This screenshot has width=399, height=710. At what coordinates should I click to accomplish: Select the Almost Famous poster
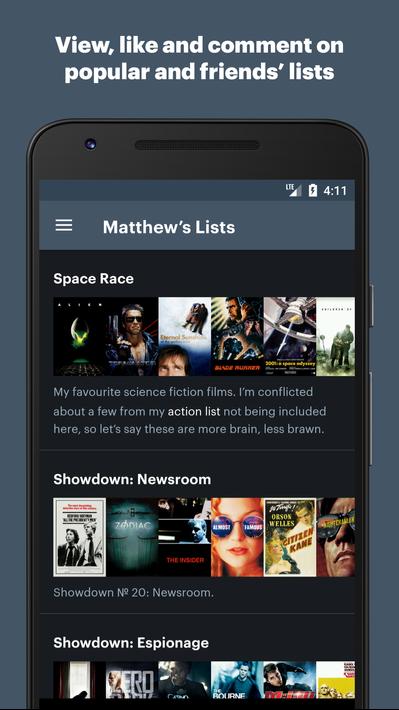237,537
